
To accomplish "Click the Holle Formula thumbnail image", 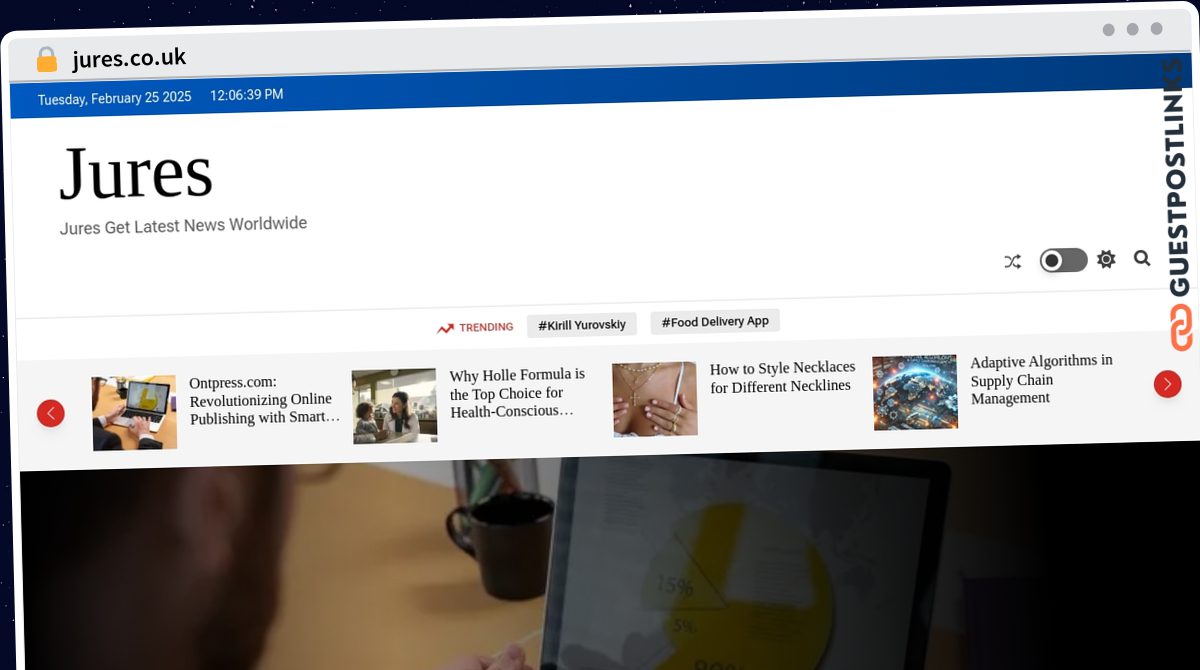I will coord(395,406).
